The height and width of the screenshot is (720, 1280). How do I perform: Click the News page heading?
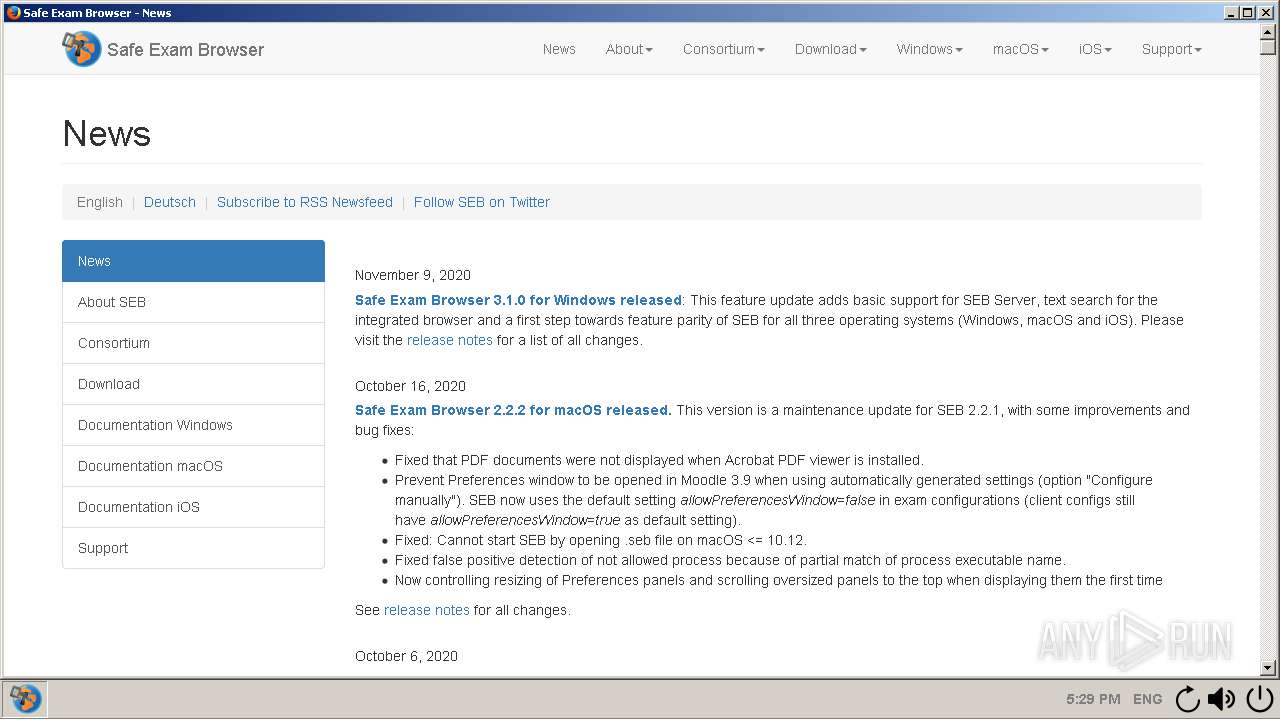[x=107, y=133]
